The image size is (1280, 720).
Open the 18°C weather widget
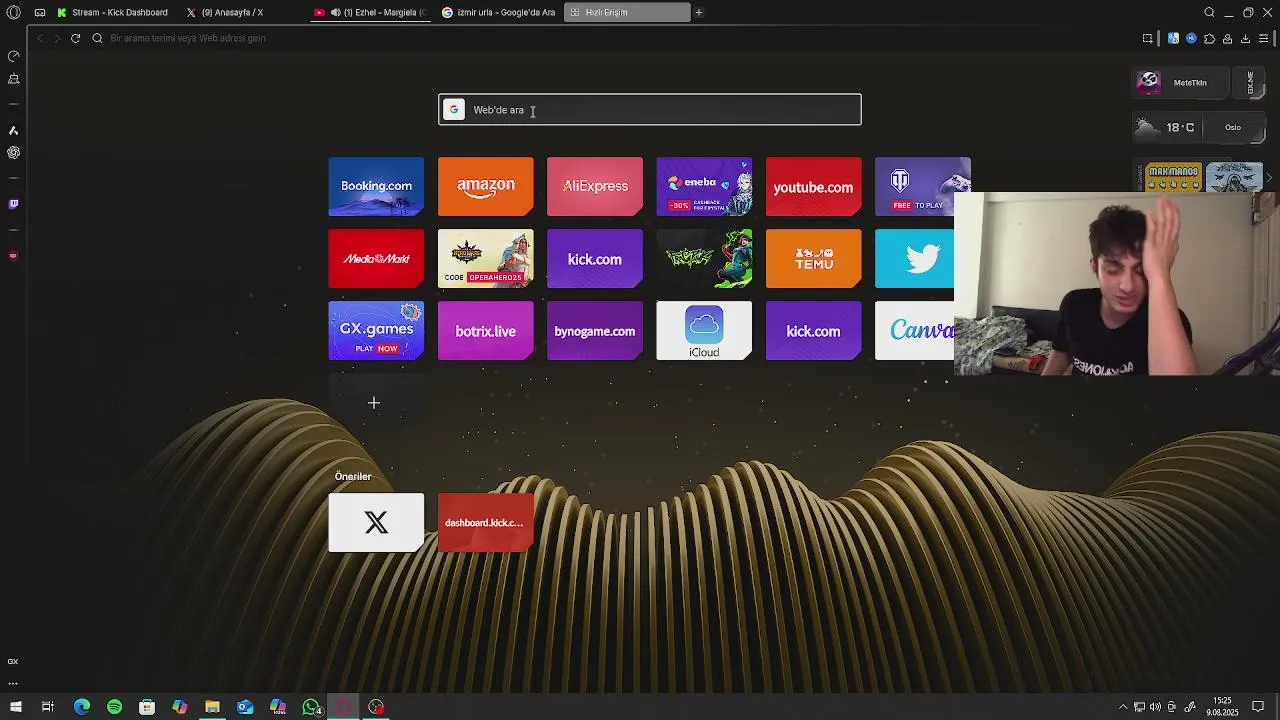pos(1167,127)
